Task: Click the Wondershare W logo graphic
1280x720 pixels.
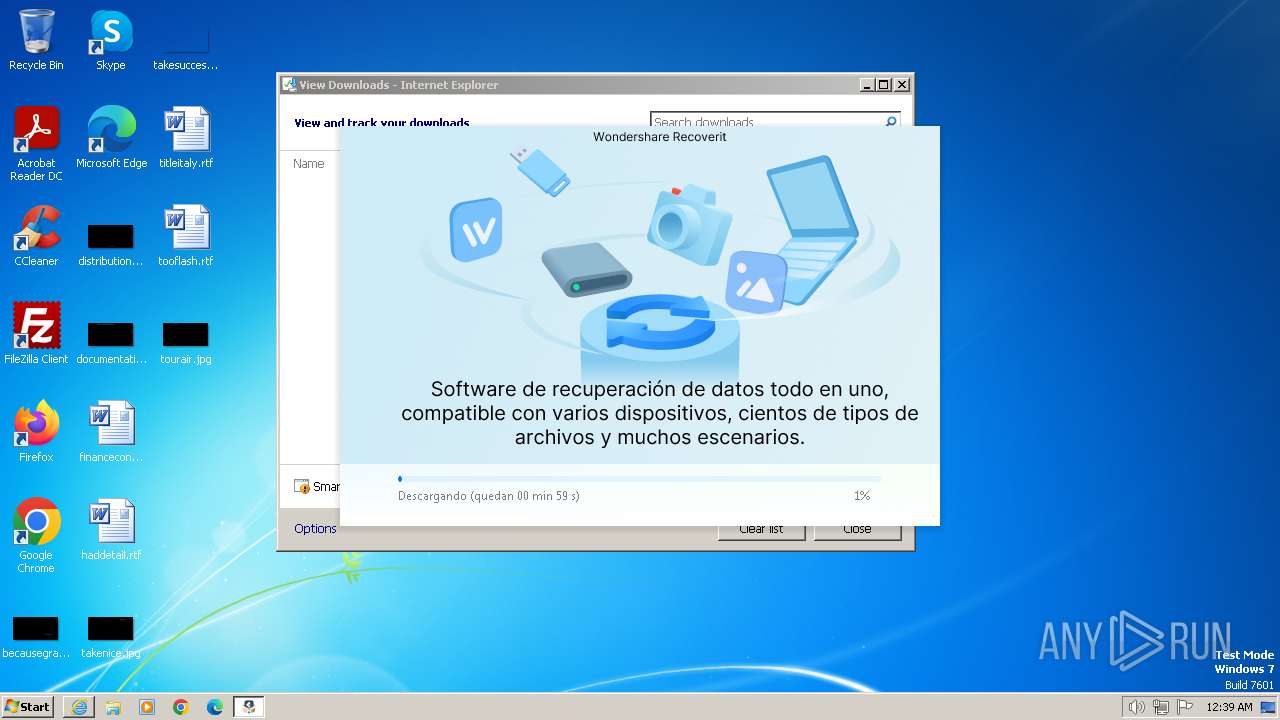Action: coord(476,229)
